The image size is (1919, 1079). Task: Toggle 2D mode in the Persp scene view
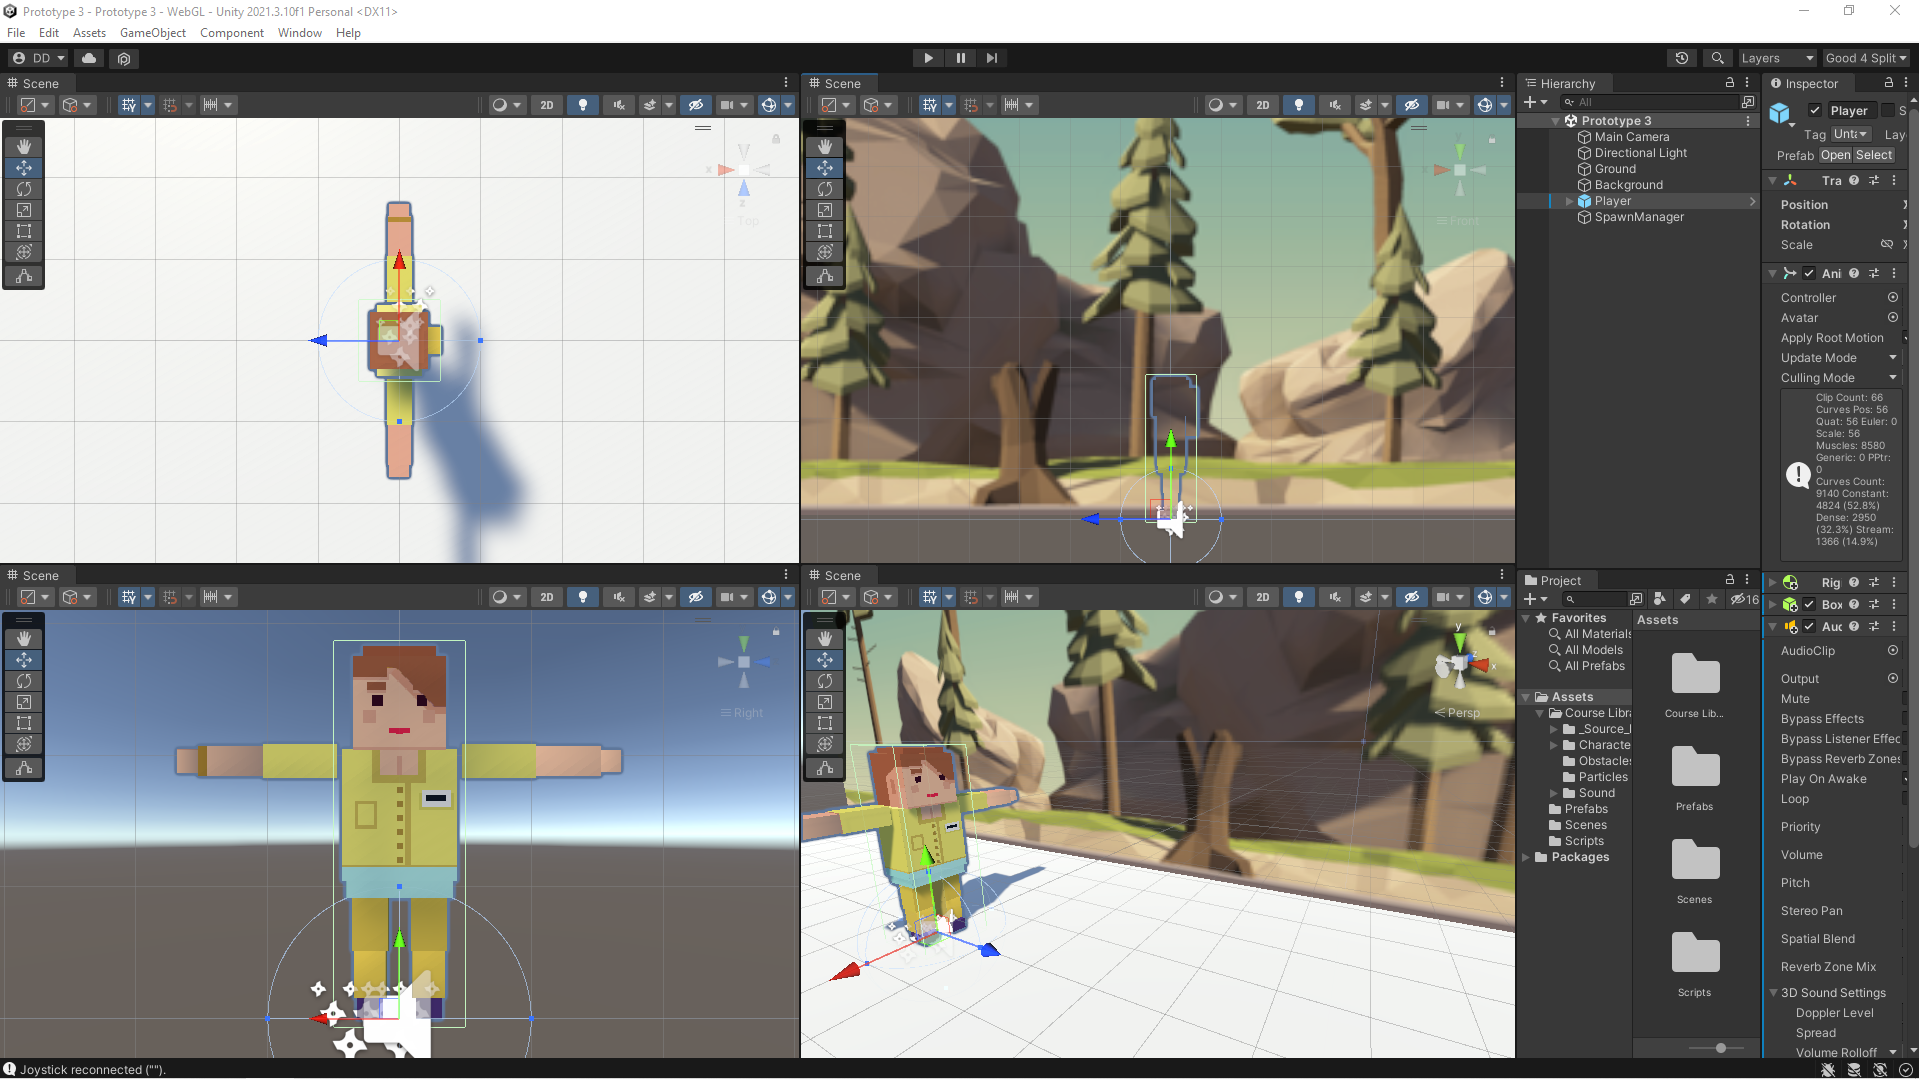click(1263, 597)
